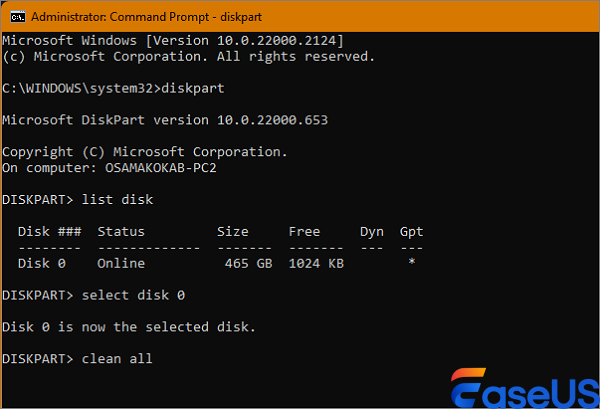This screenshot has width=600, height=409.
Task: Click the 'clean all' command at the prompt
Action: tap(117, 358)
